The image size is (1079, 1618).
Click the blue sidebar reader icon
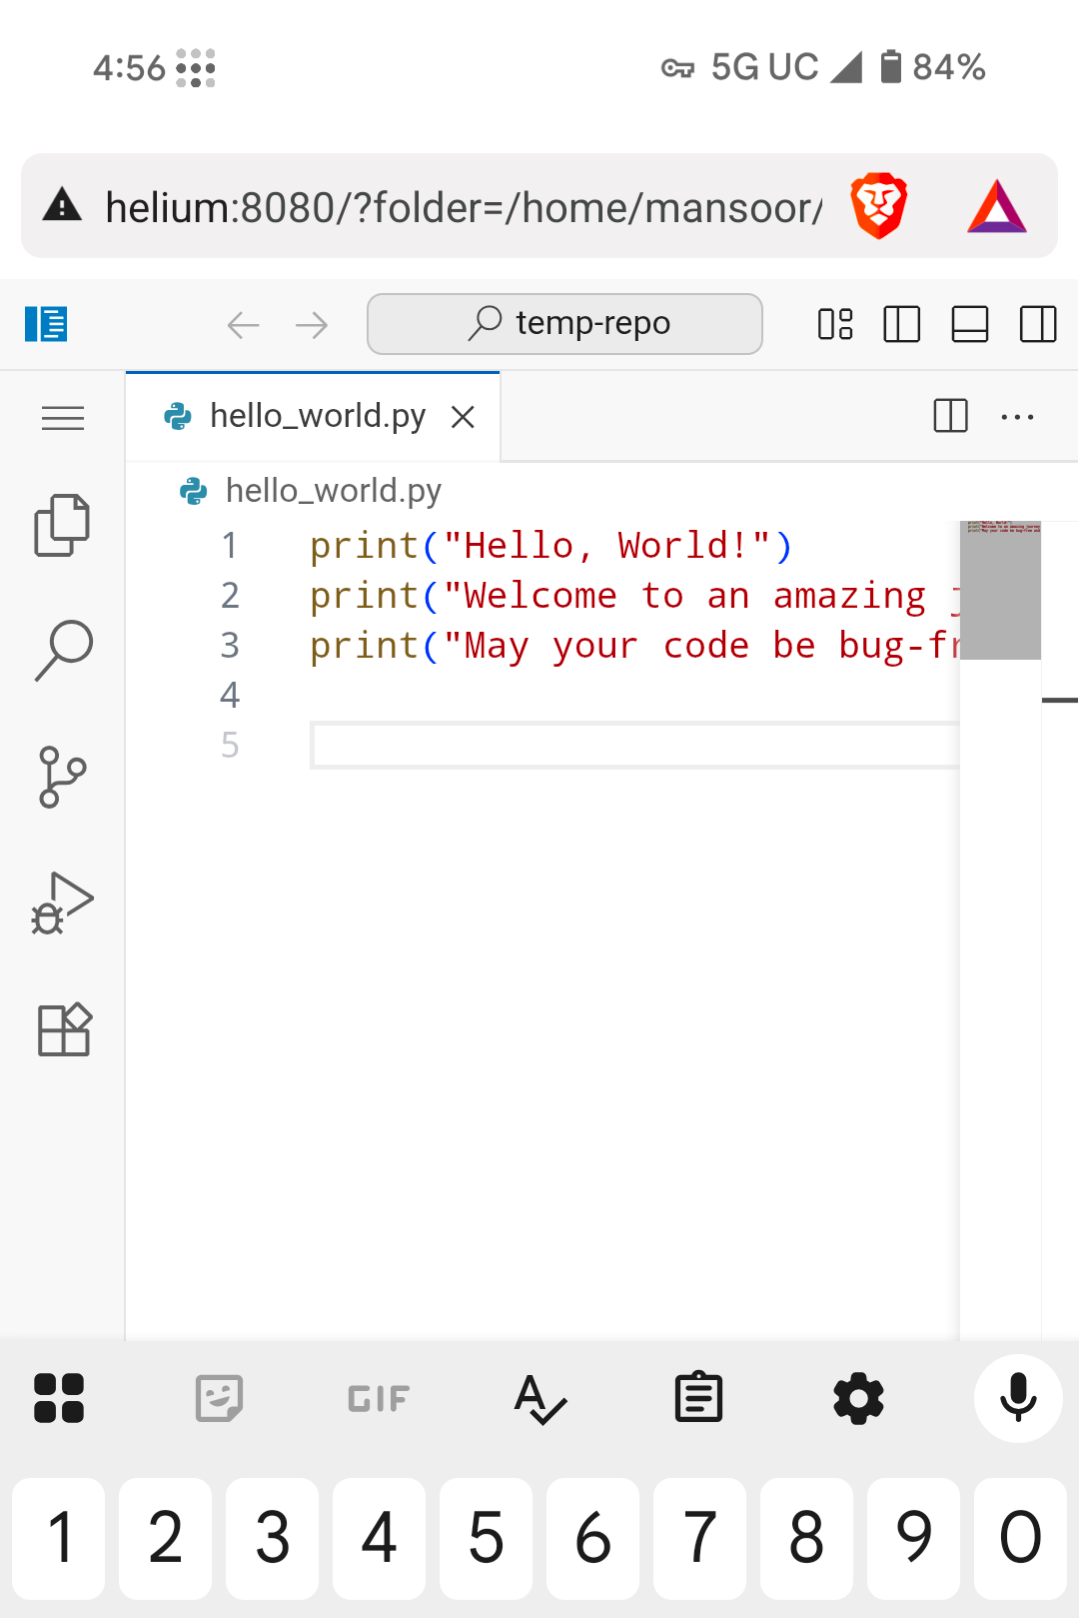click(46, 324)
